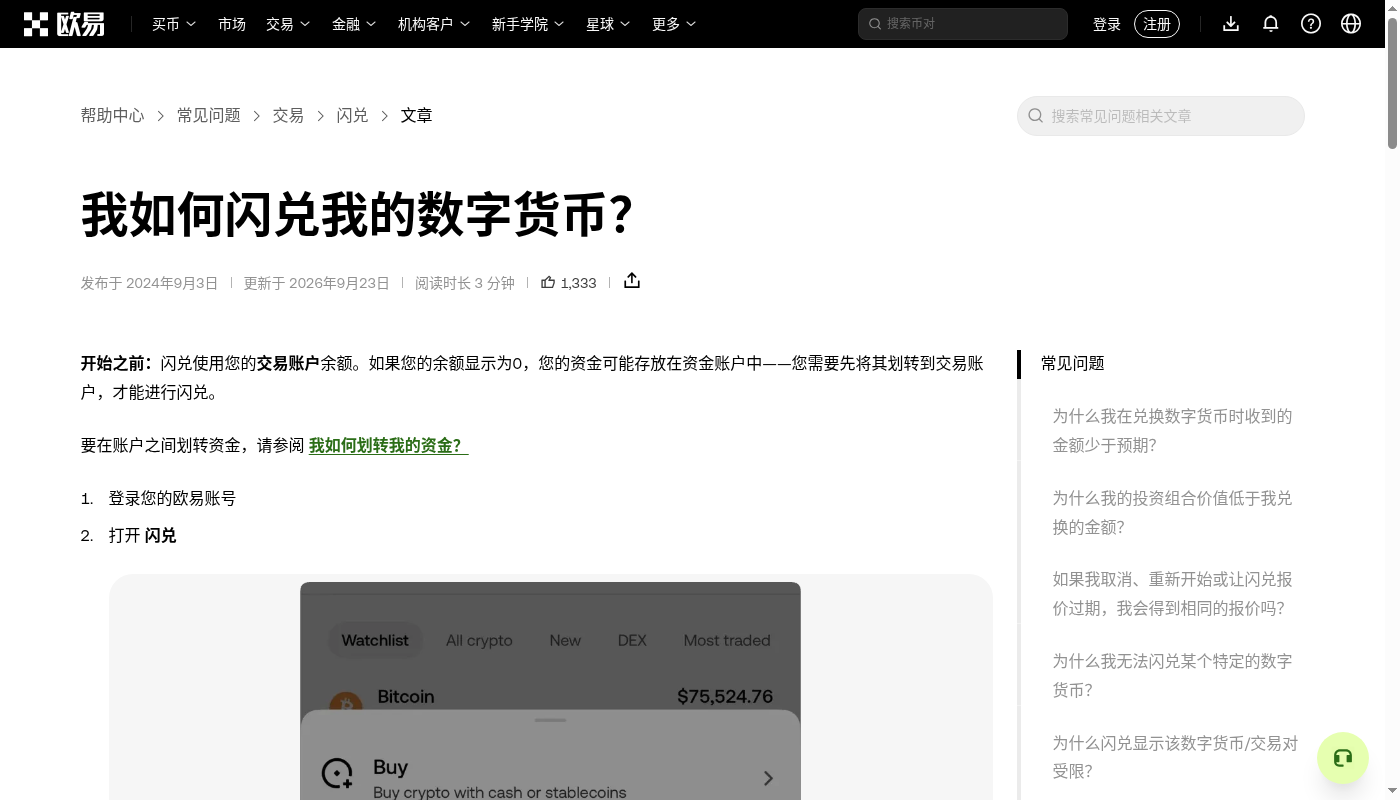Image resolution: width=1400 pixels, height=800 pixels.
Task: Click the 欧易 OKX logo
Action: pos(64,24)
